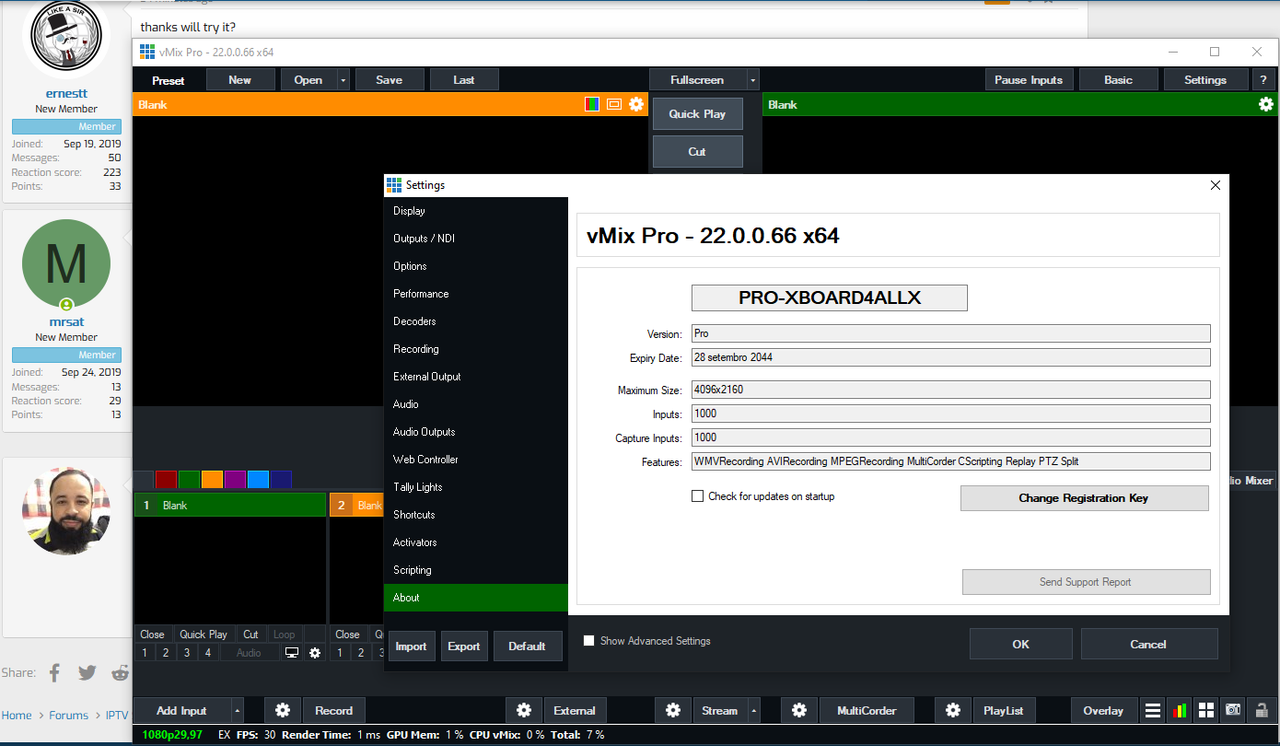Select the Performance settings tab

point(476,294)
